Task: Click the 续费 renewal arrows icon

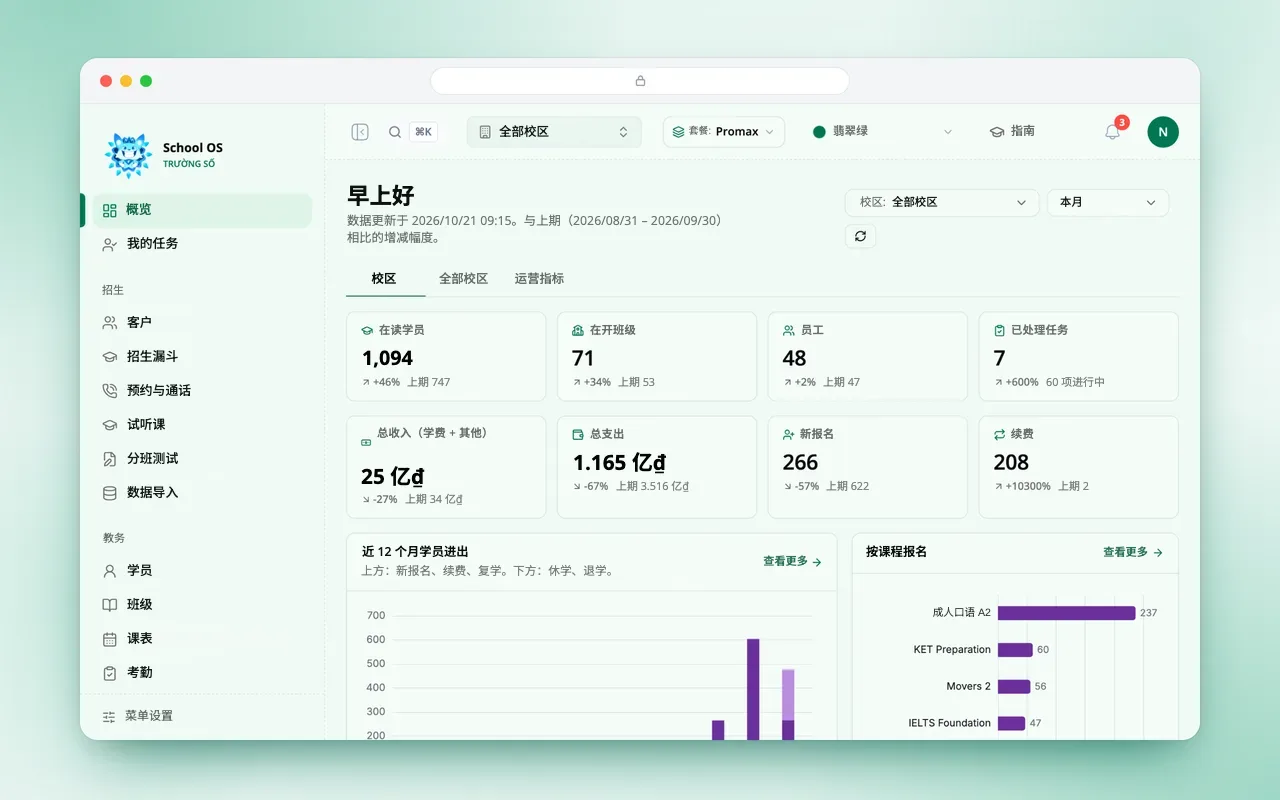Action: point(999,434)
